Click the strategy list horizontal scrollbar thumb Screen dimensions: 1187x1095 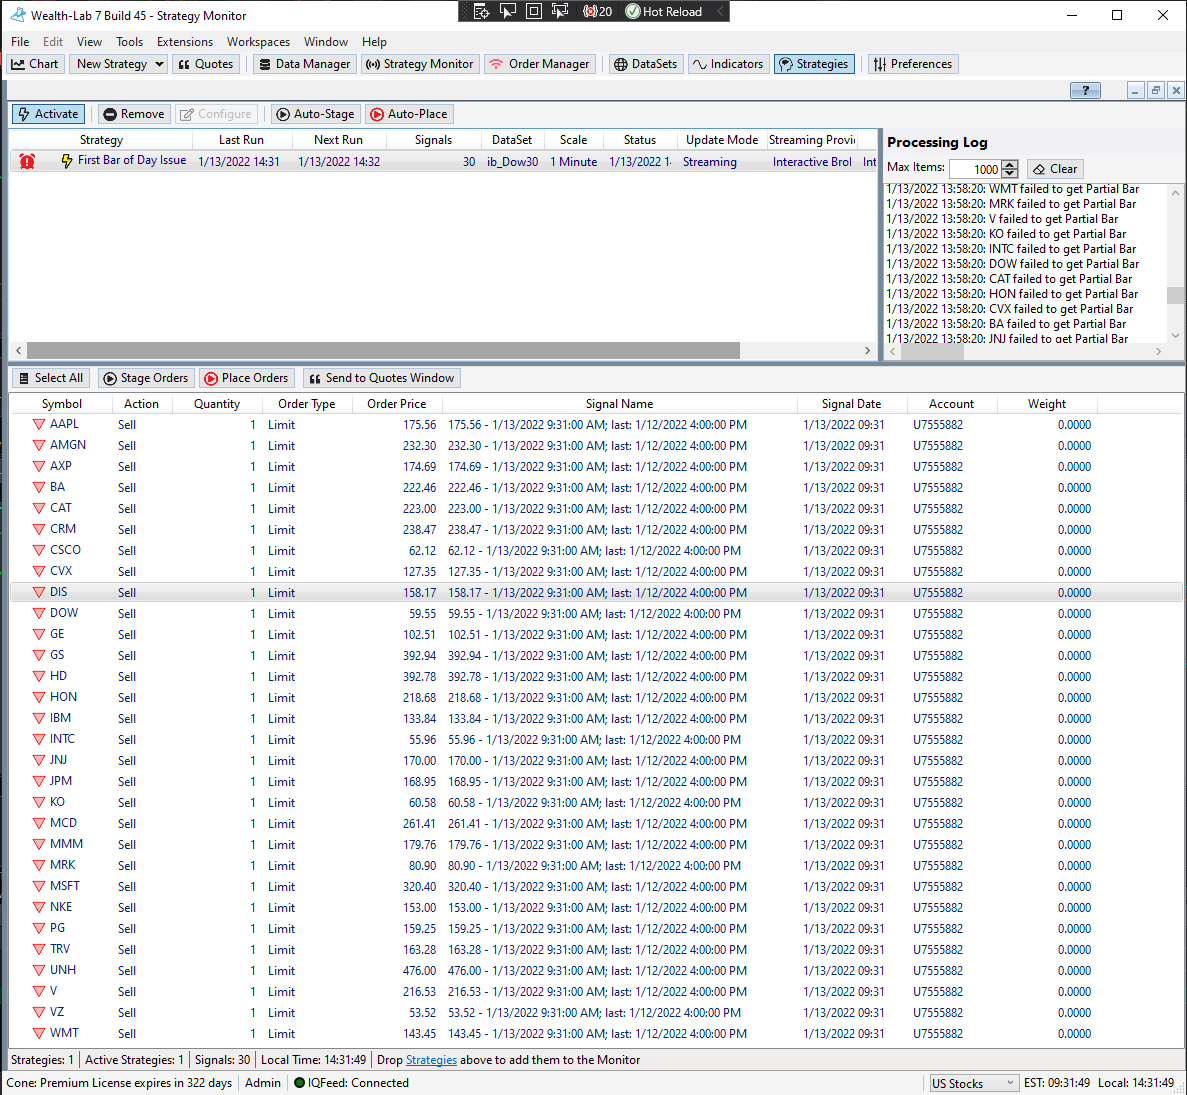383,351
